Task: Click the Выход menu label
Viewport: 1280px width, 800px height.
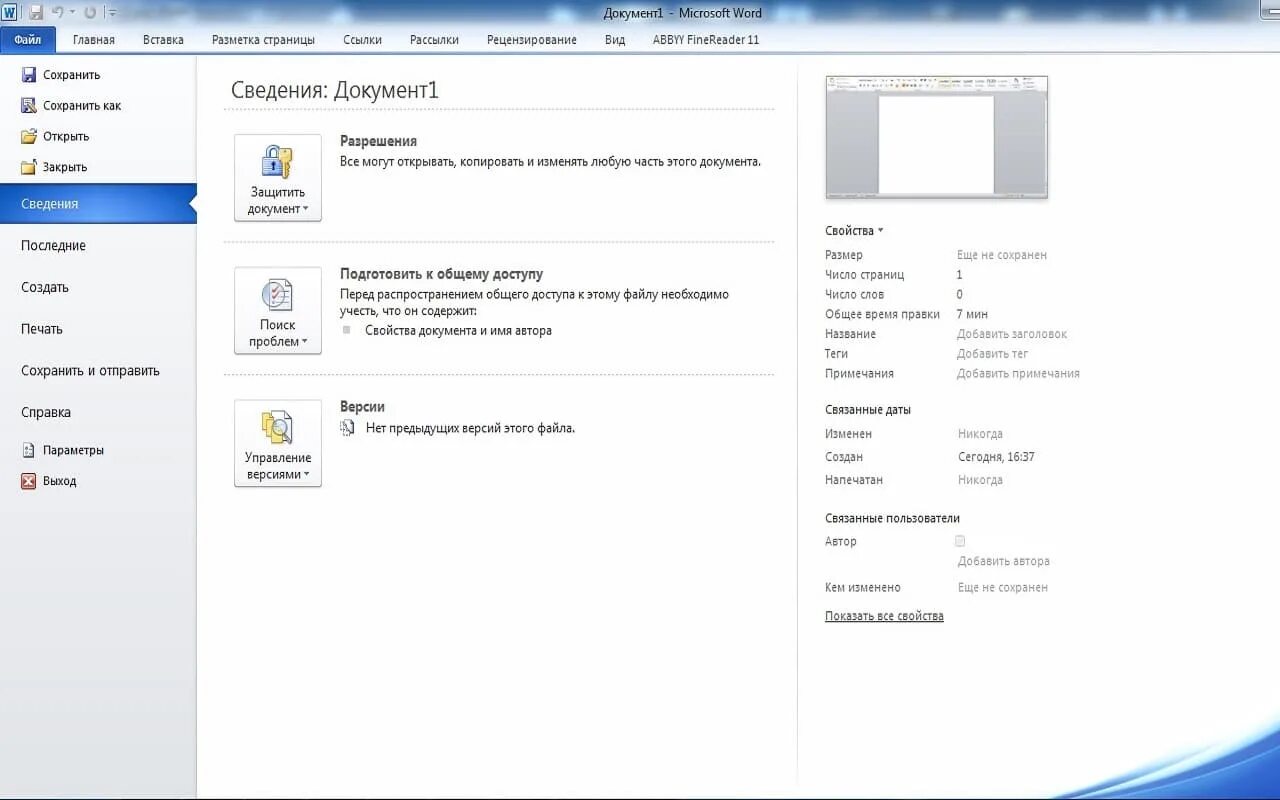Action: tap(59, 481)
